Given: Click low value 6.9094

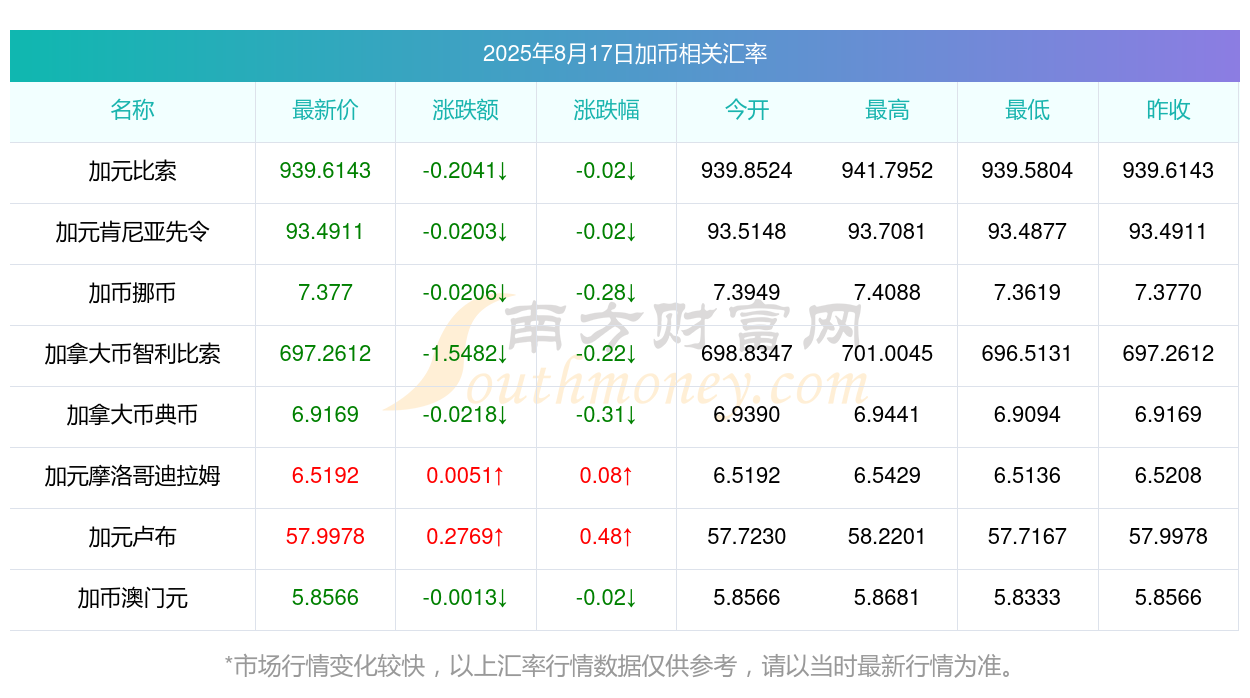Looking at the screenshot, I should [1028, 415].
